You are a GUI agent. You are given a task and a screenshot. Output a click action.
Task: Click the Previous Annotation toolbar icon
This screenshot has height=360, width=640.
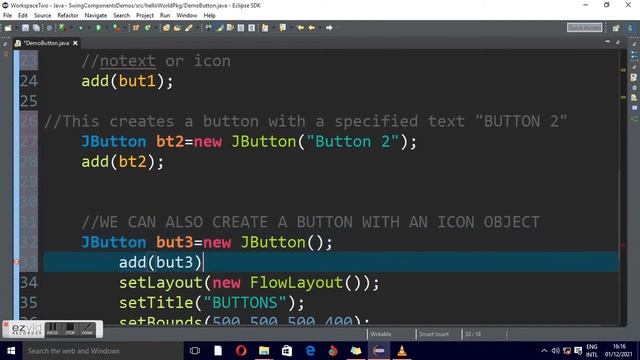point(282,28)
